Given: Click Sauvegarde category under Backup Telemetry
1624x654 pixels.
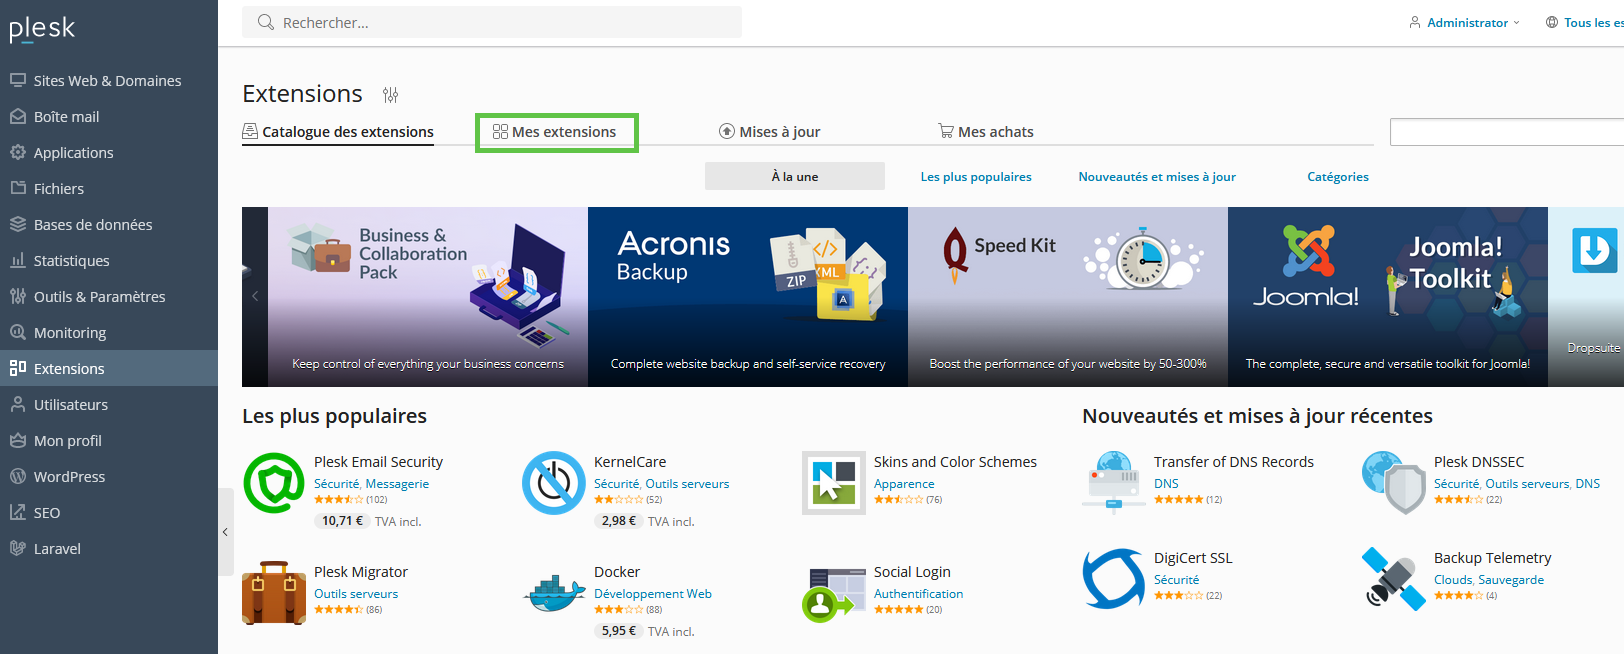Looking at the screenshot, I should (1511, 580).
